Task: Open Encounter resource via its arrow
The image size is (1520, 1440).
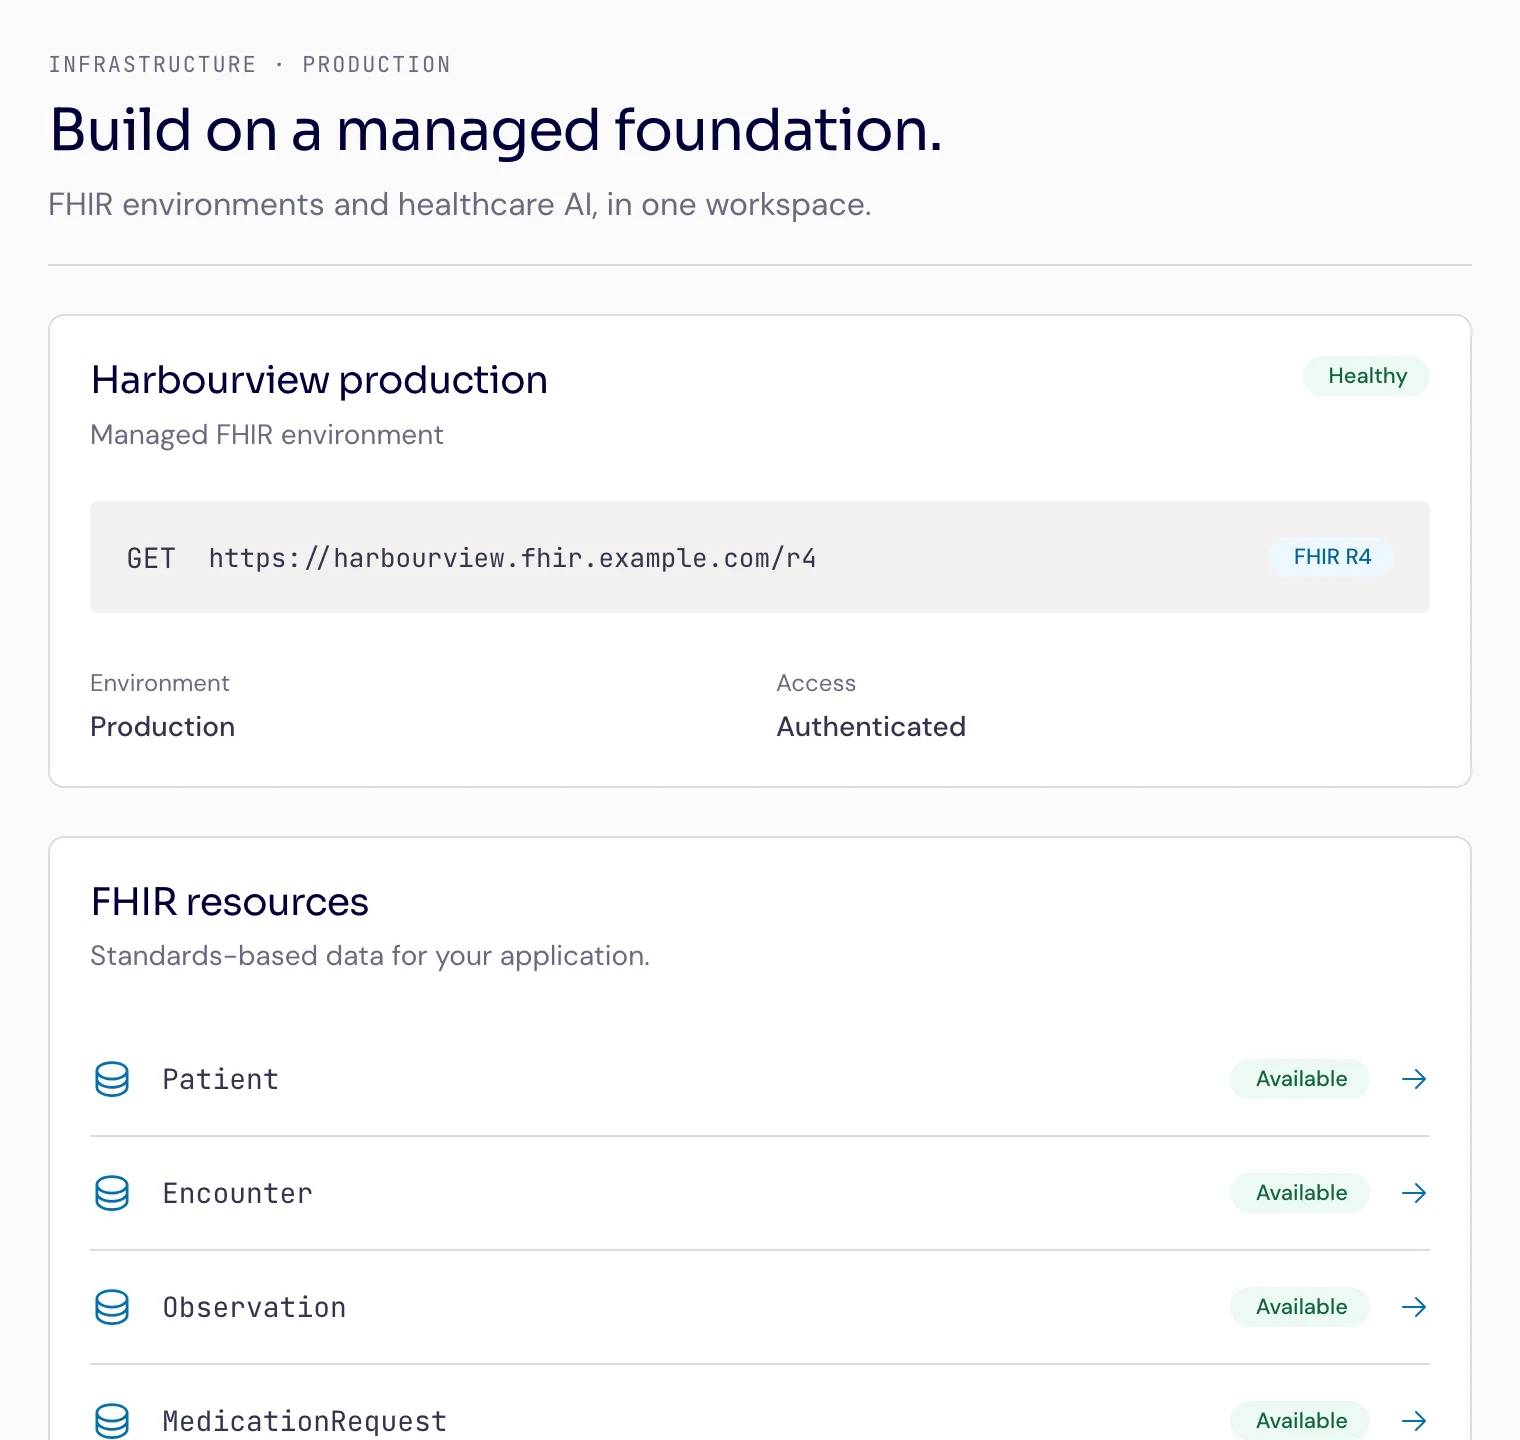Action: click(1414, 1193)
